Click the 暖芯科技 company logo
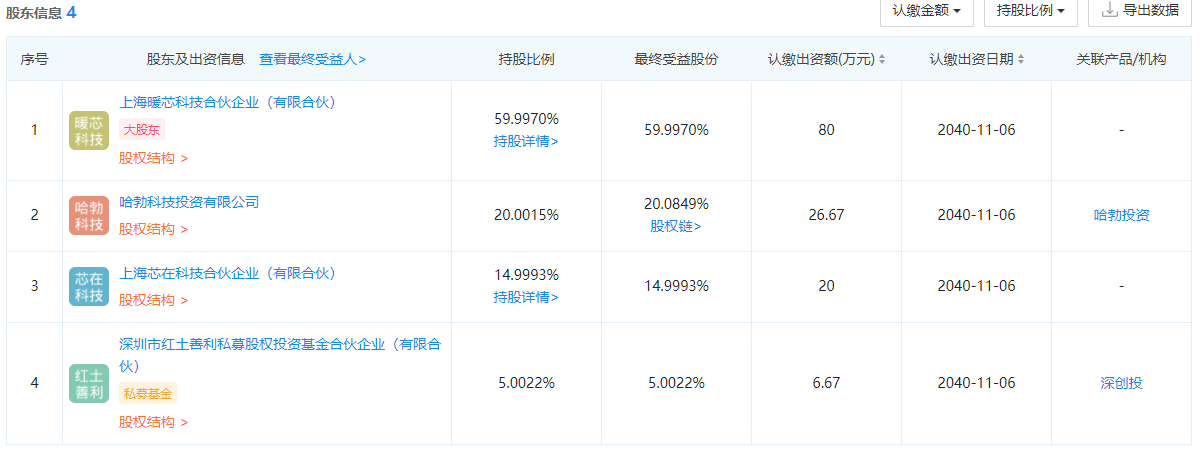Image resolution: width=1204 pixels, height=452 pixels. coord(89,130)
